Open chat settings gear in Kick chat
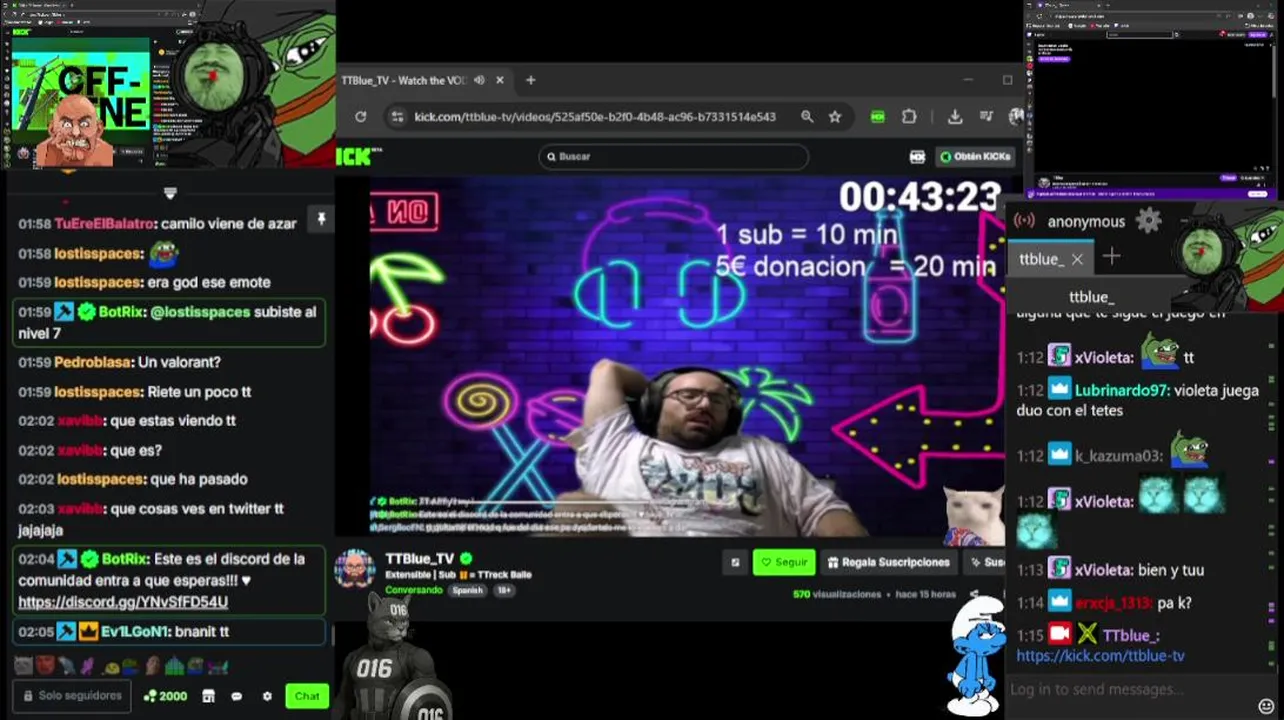This screenshot has width=1284, height=720. tap(267, 696)
